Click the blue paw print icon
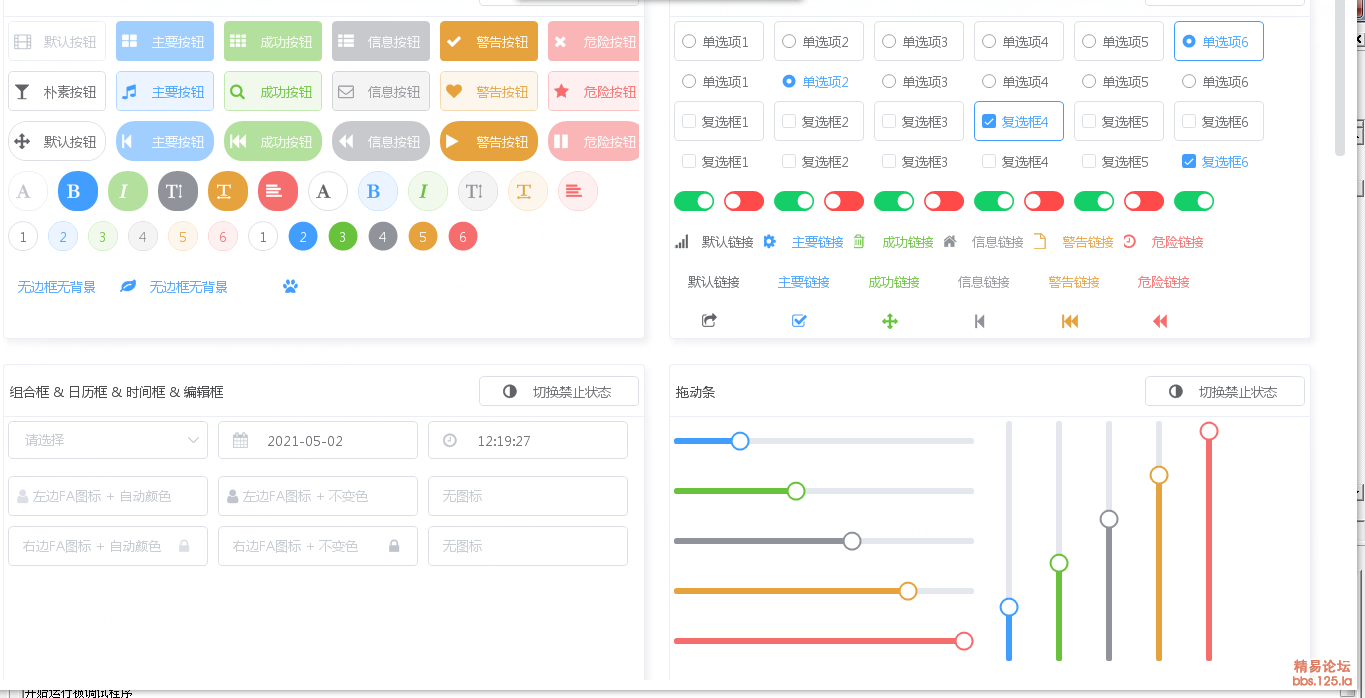Viewport: 1365px width, 698px height. pos(290,287)
